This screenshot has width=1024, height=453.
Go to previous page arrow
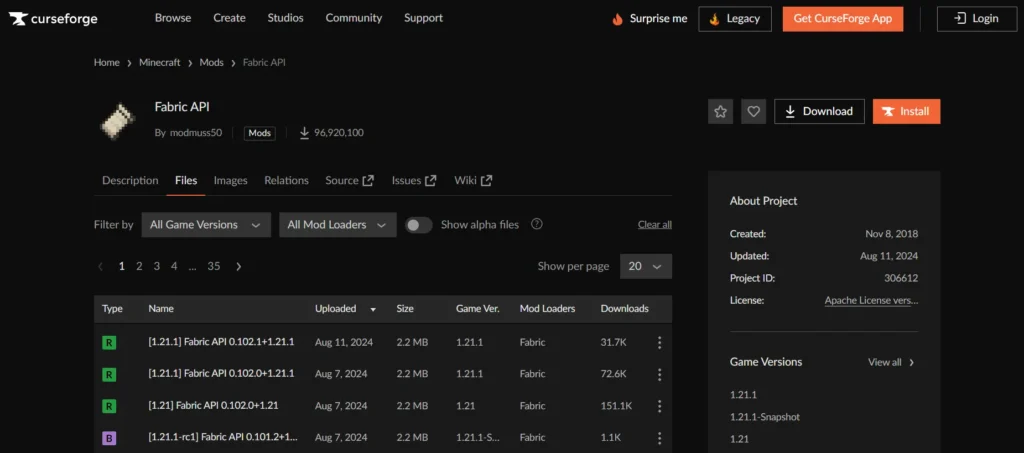100,266
